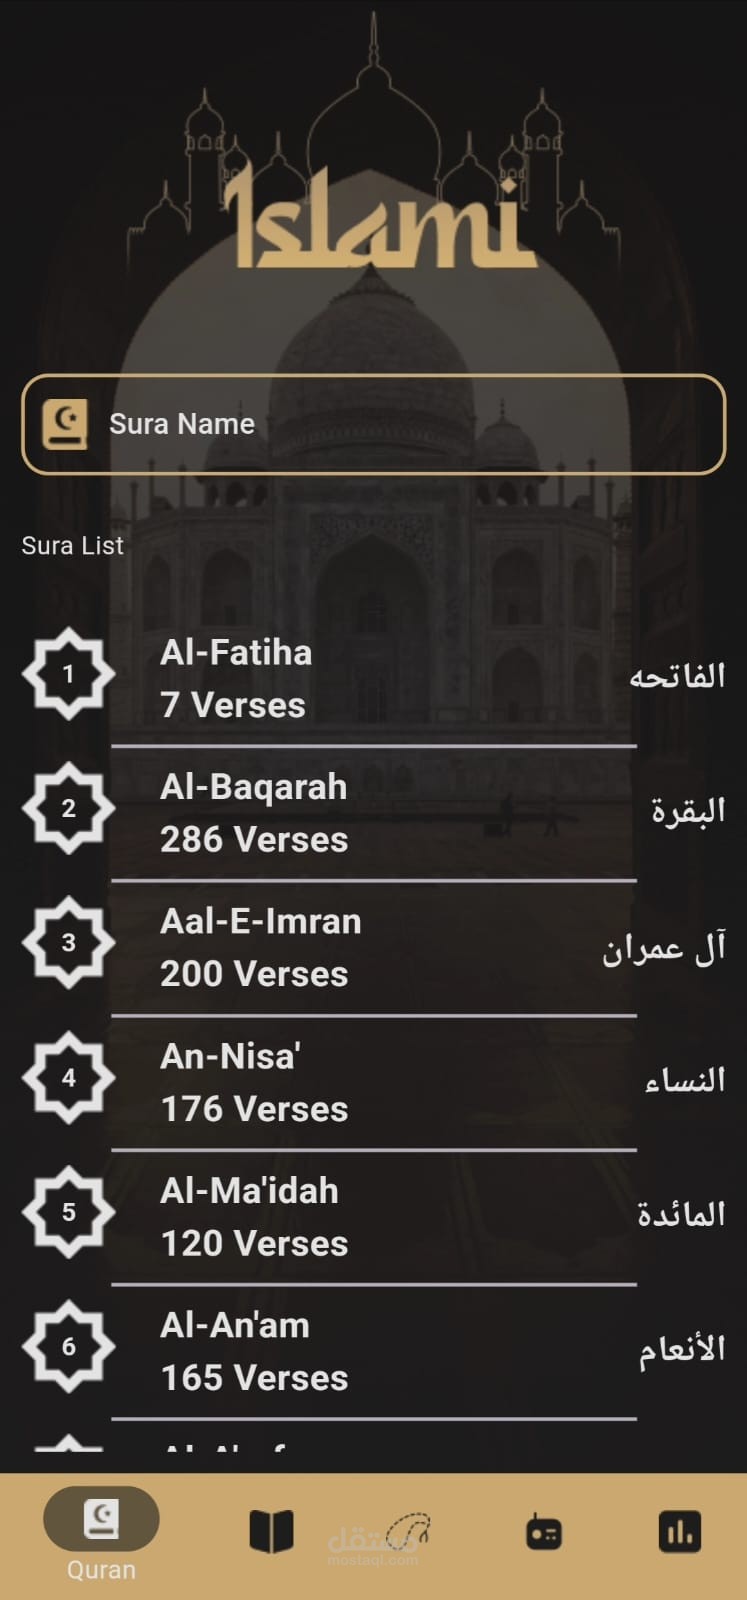Image resolution: width=747 pixels, height=1600 pixels.
Task: Tap the Arabic name البقرة
Action: pos(688,810)
